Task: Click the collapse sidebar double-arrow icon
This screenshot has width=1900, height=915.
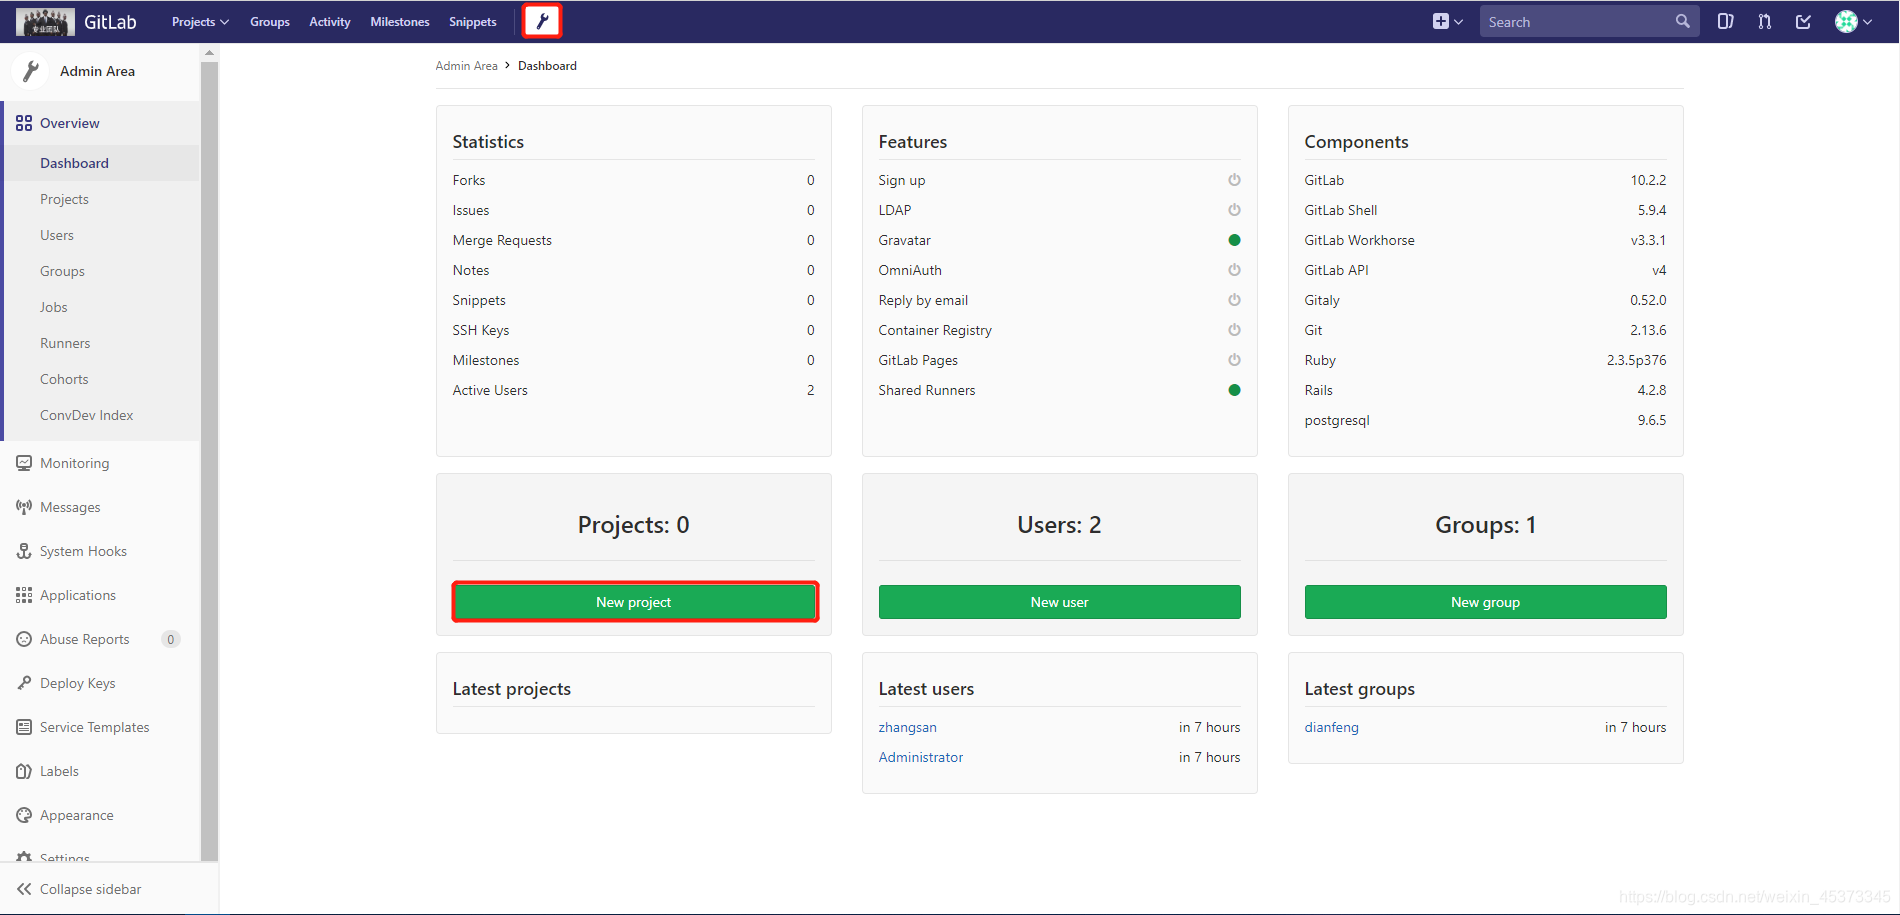Action: 24,889
